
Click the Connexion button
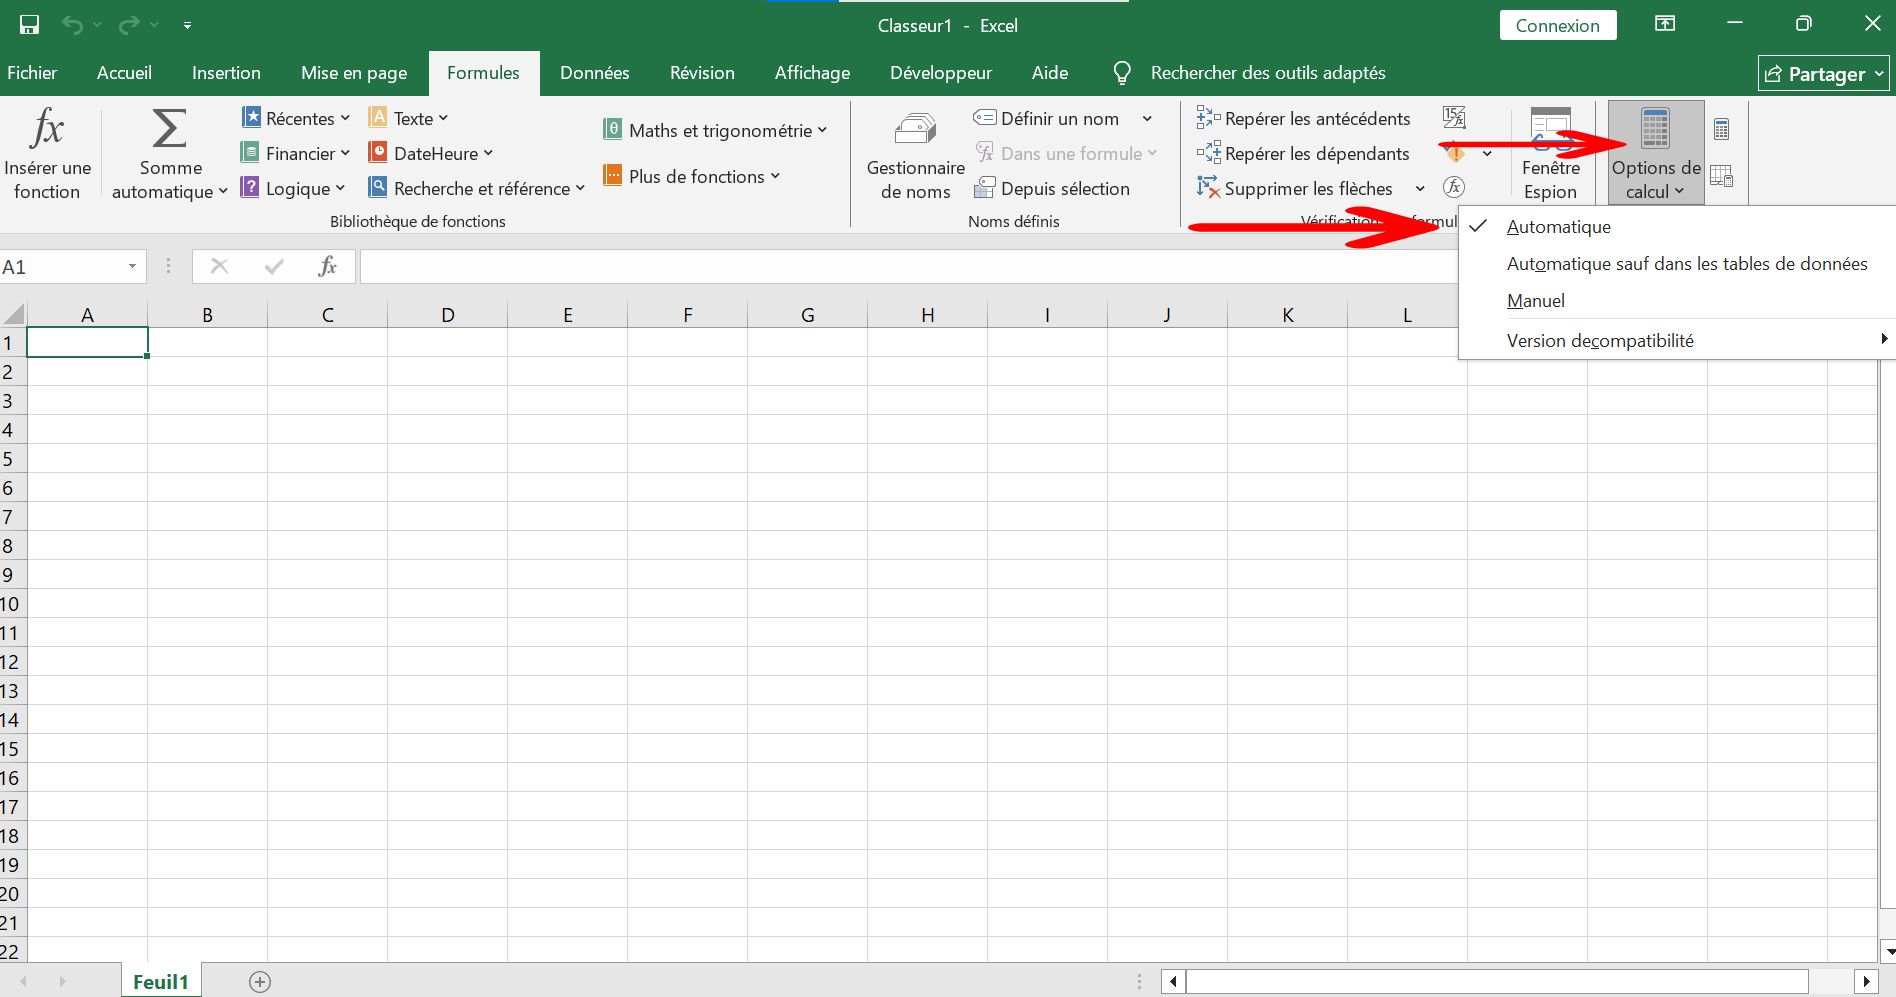pyautogui.click(x=1557, y=25)
